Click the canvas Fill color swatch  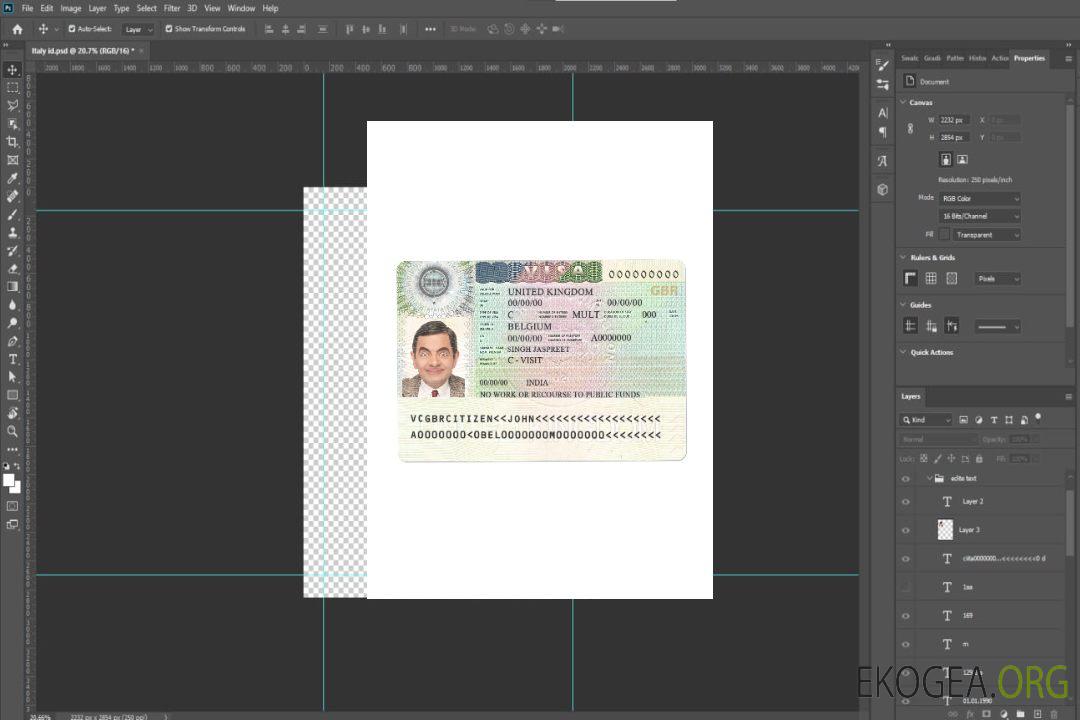point(944,235)
